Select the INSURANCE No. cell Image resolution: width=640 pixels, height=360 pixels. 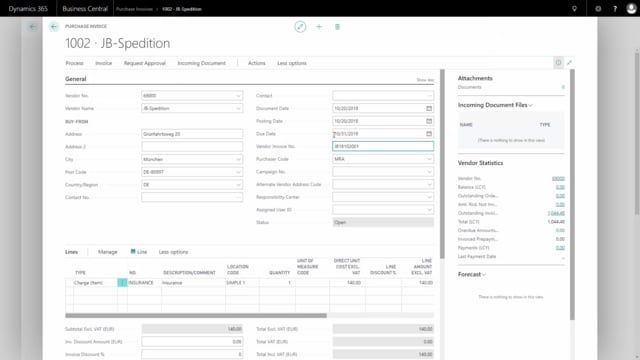(144, 282)
